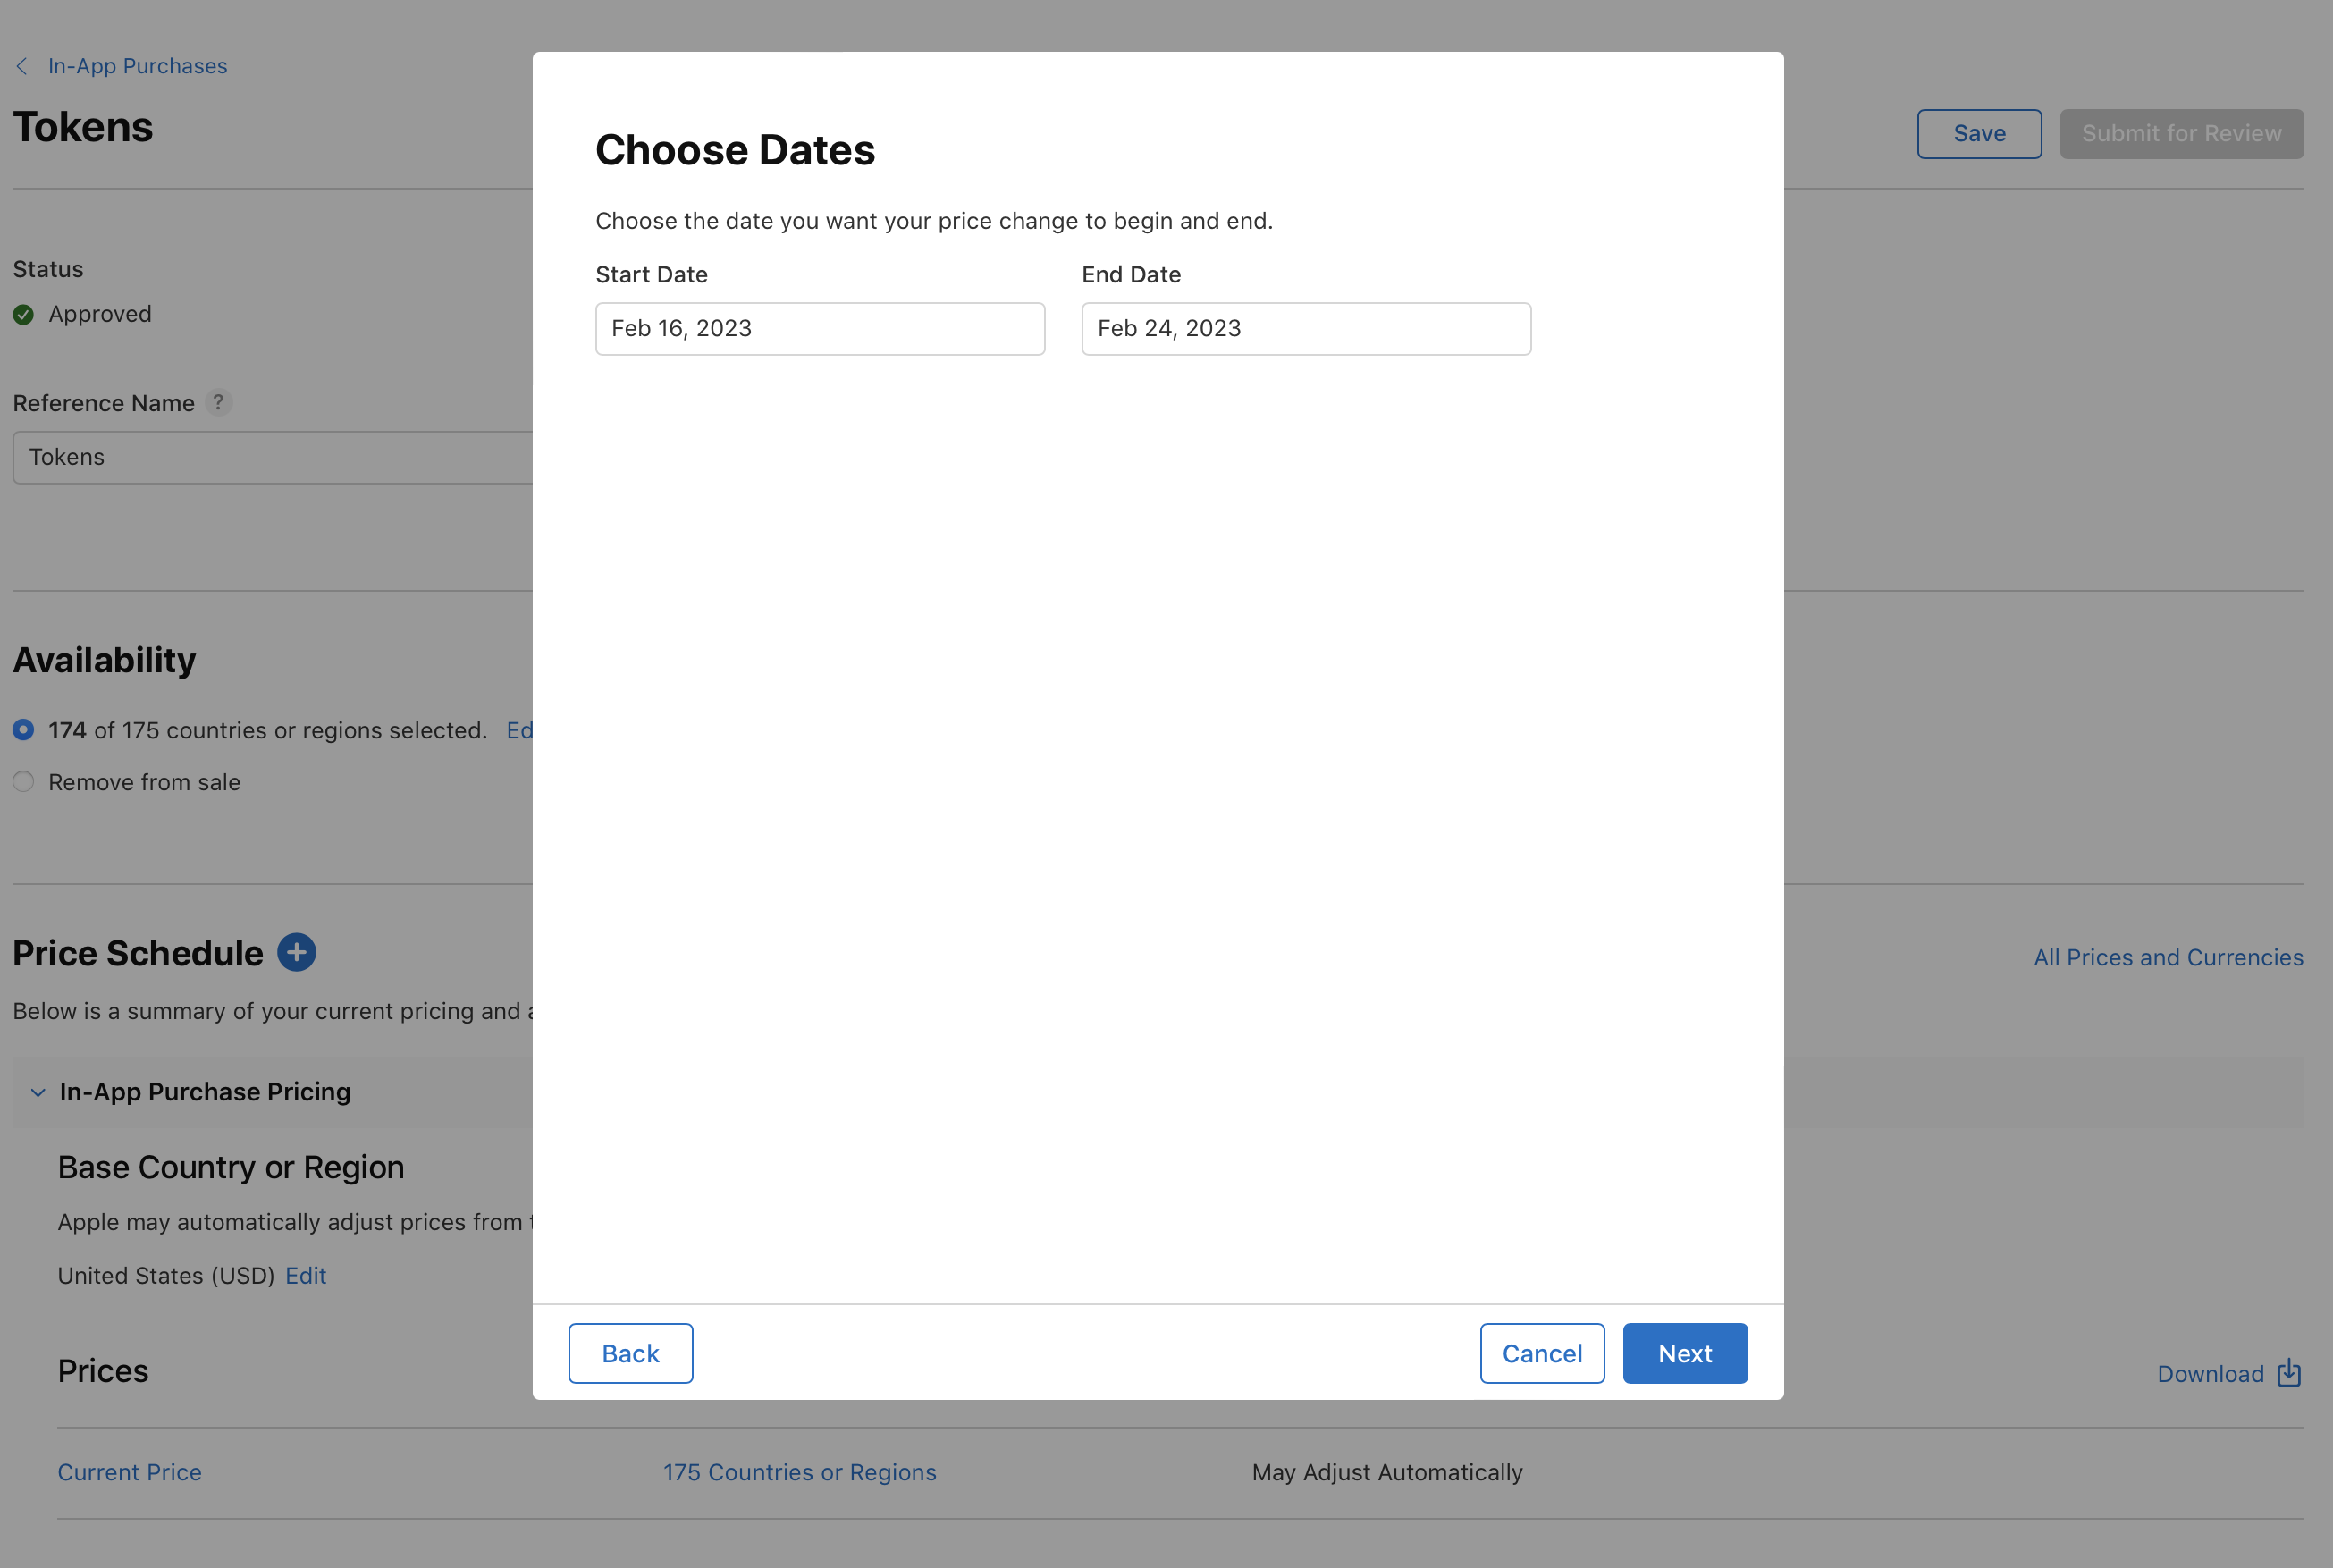Click the Approved status checkmark icon
Image resolution: width=2333 pixels, height=1568 pixels.
pyautogui.click(x=23, y=314)
